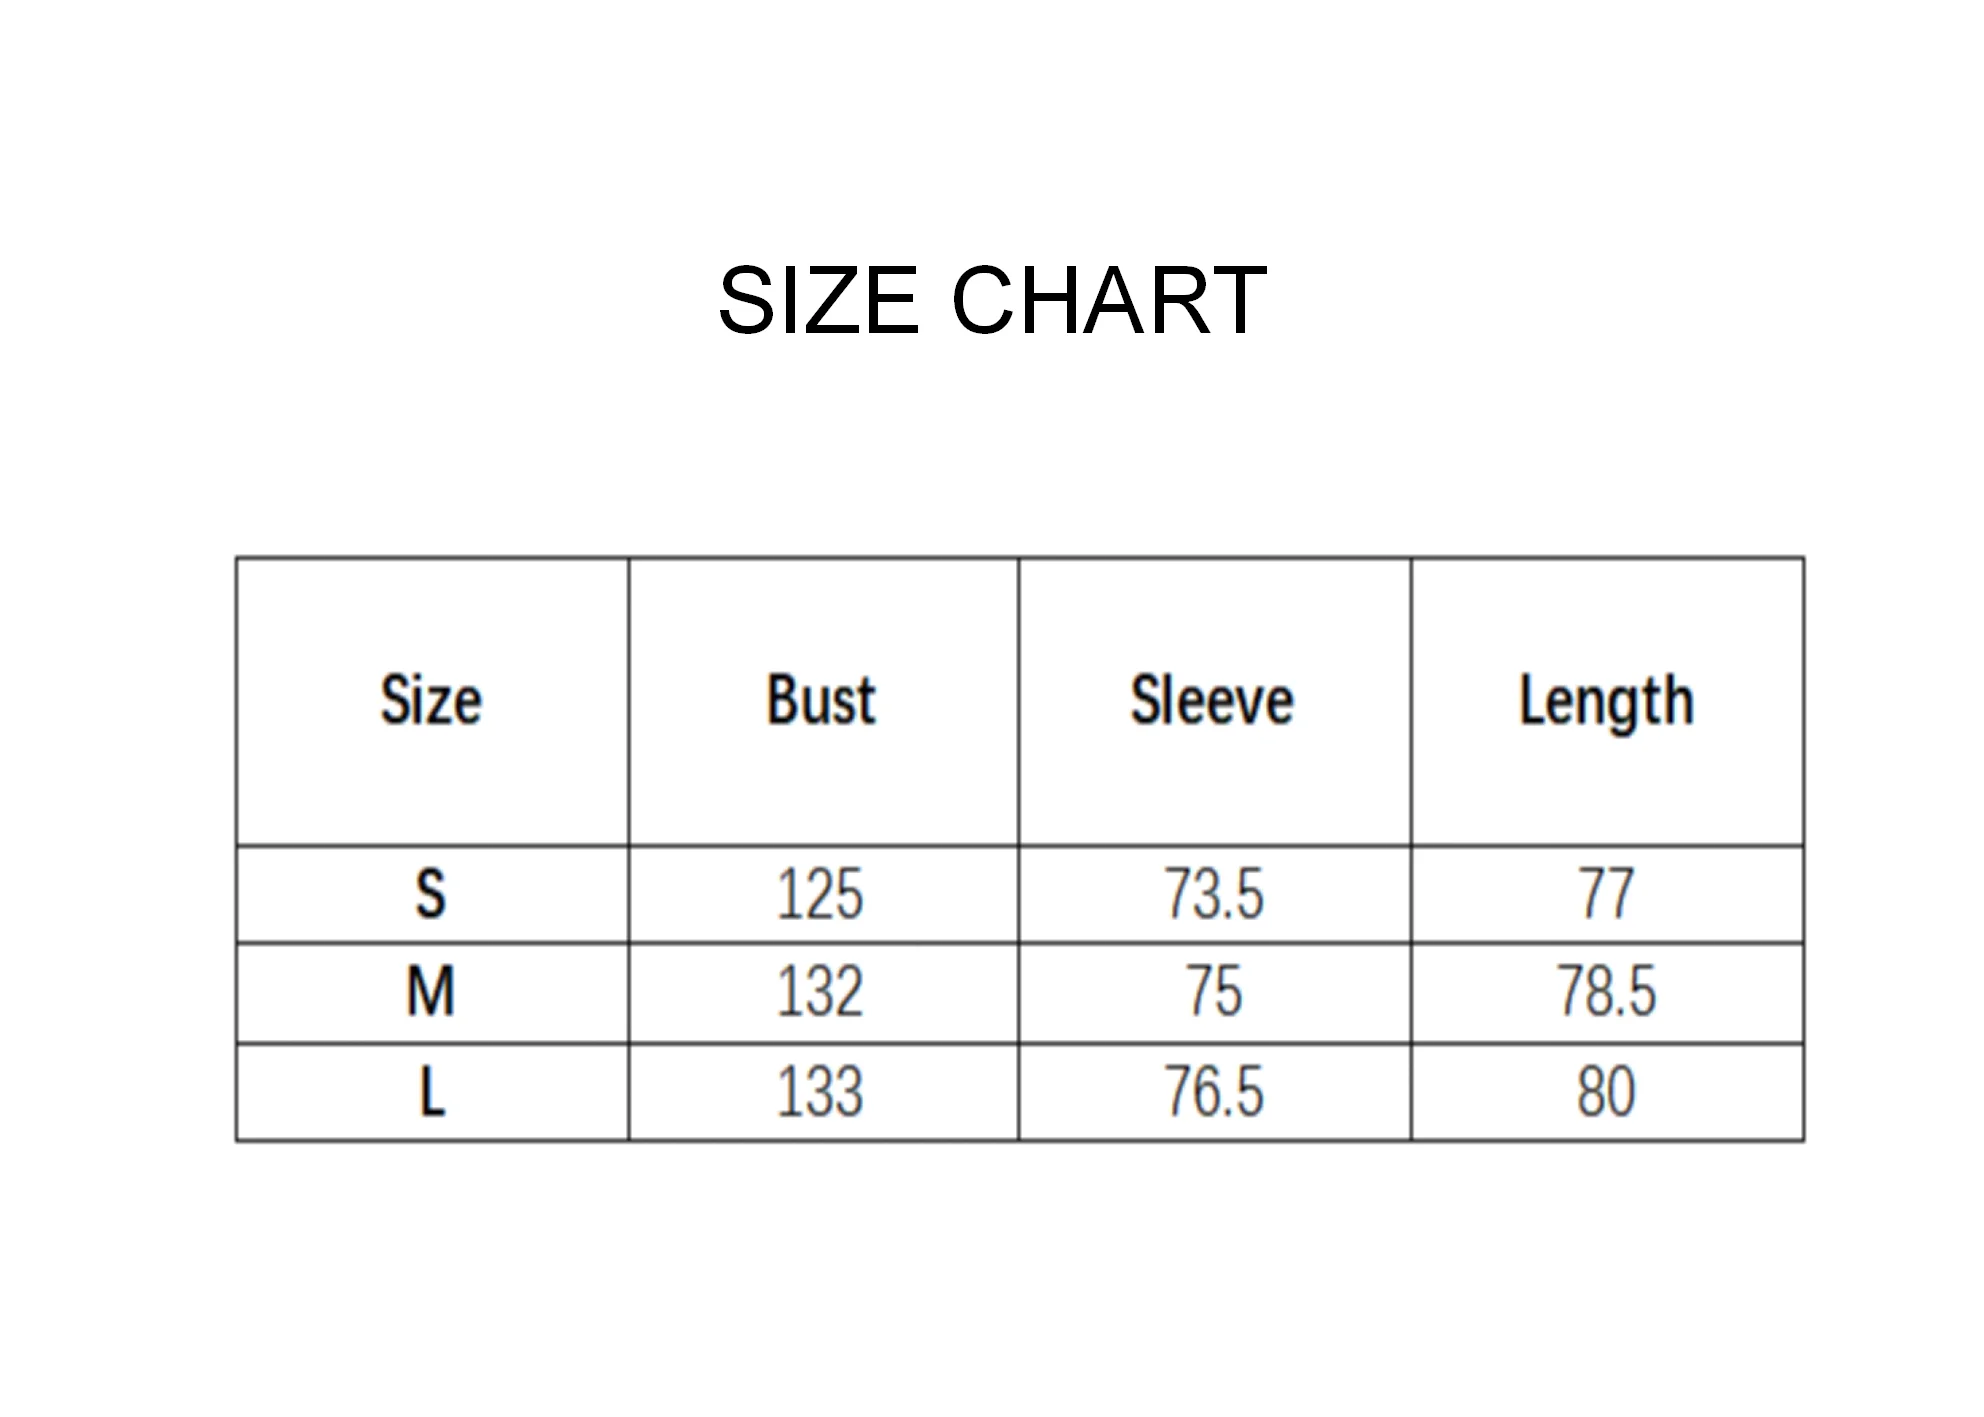Choose the length value 78.5
Image resolution: width=1984 pixels, height=1417 pixels.
tap(1606, 992)
